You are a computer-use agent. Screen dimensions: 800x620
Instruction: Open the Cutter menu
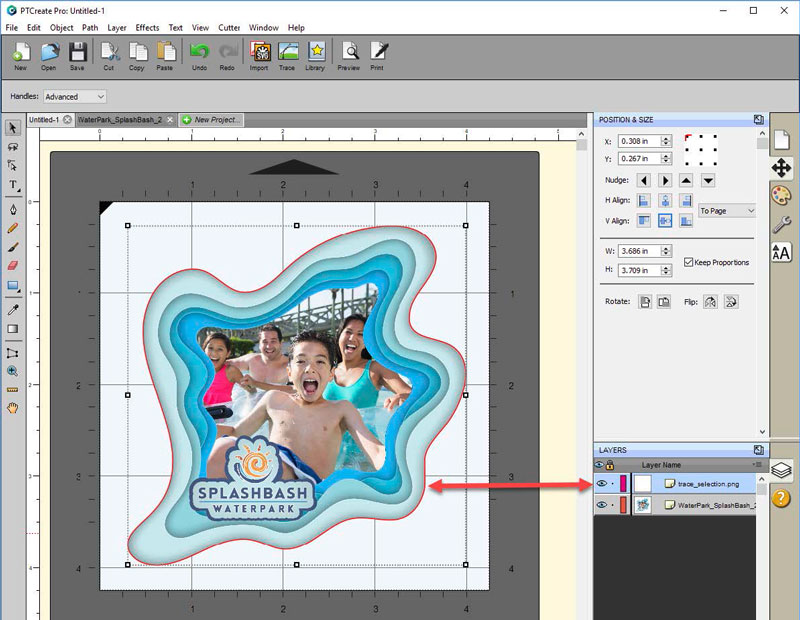coord(229,28)
